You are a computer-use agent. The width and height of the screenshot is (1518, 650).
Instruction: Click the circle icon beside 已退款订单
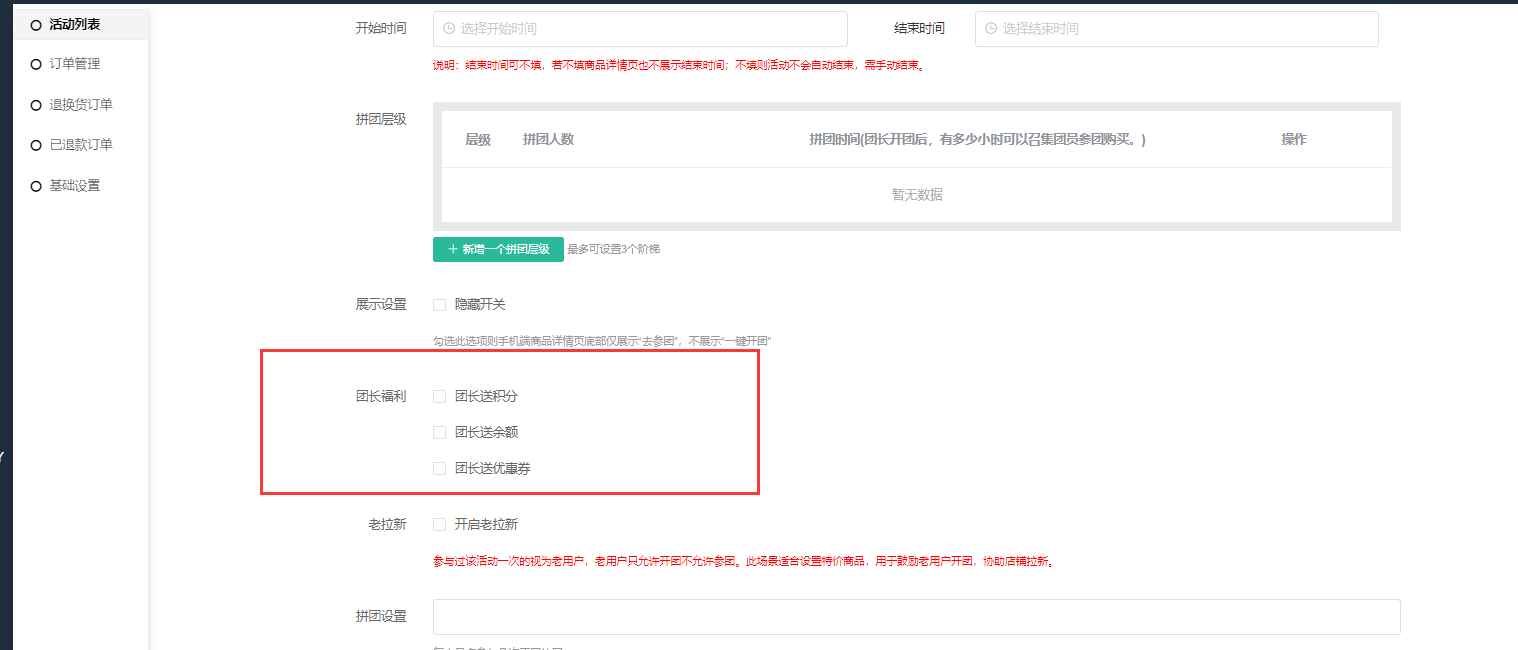click(x=36, y=145)
